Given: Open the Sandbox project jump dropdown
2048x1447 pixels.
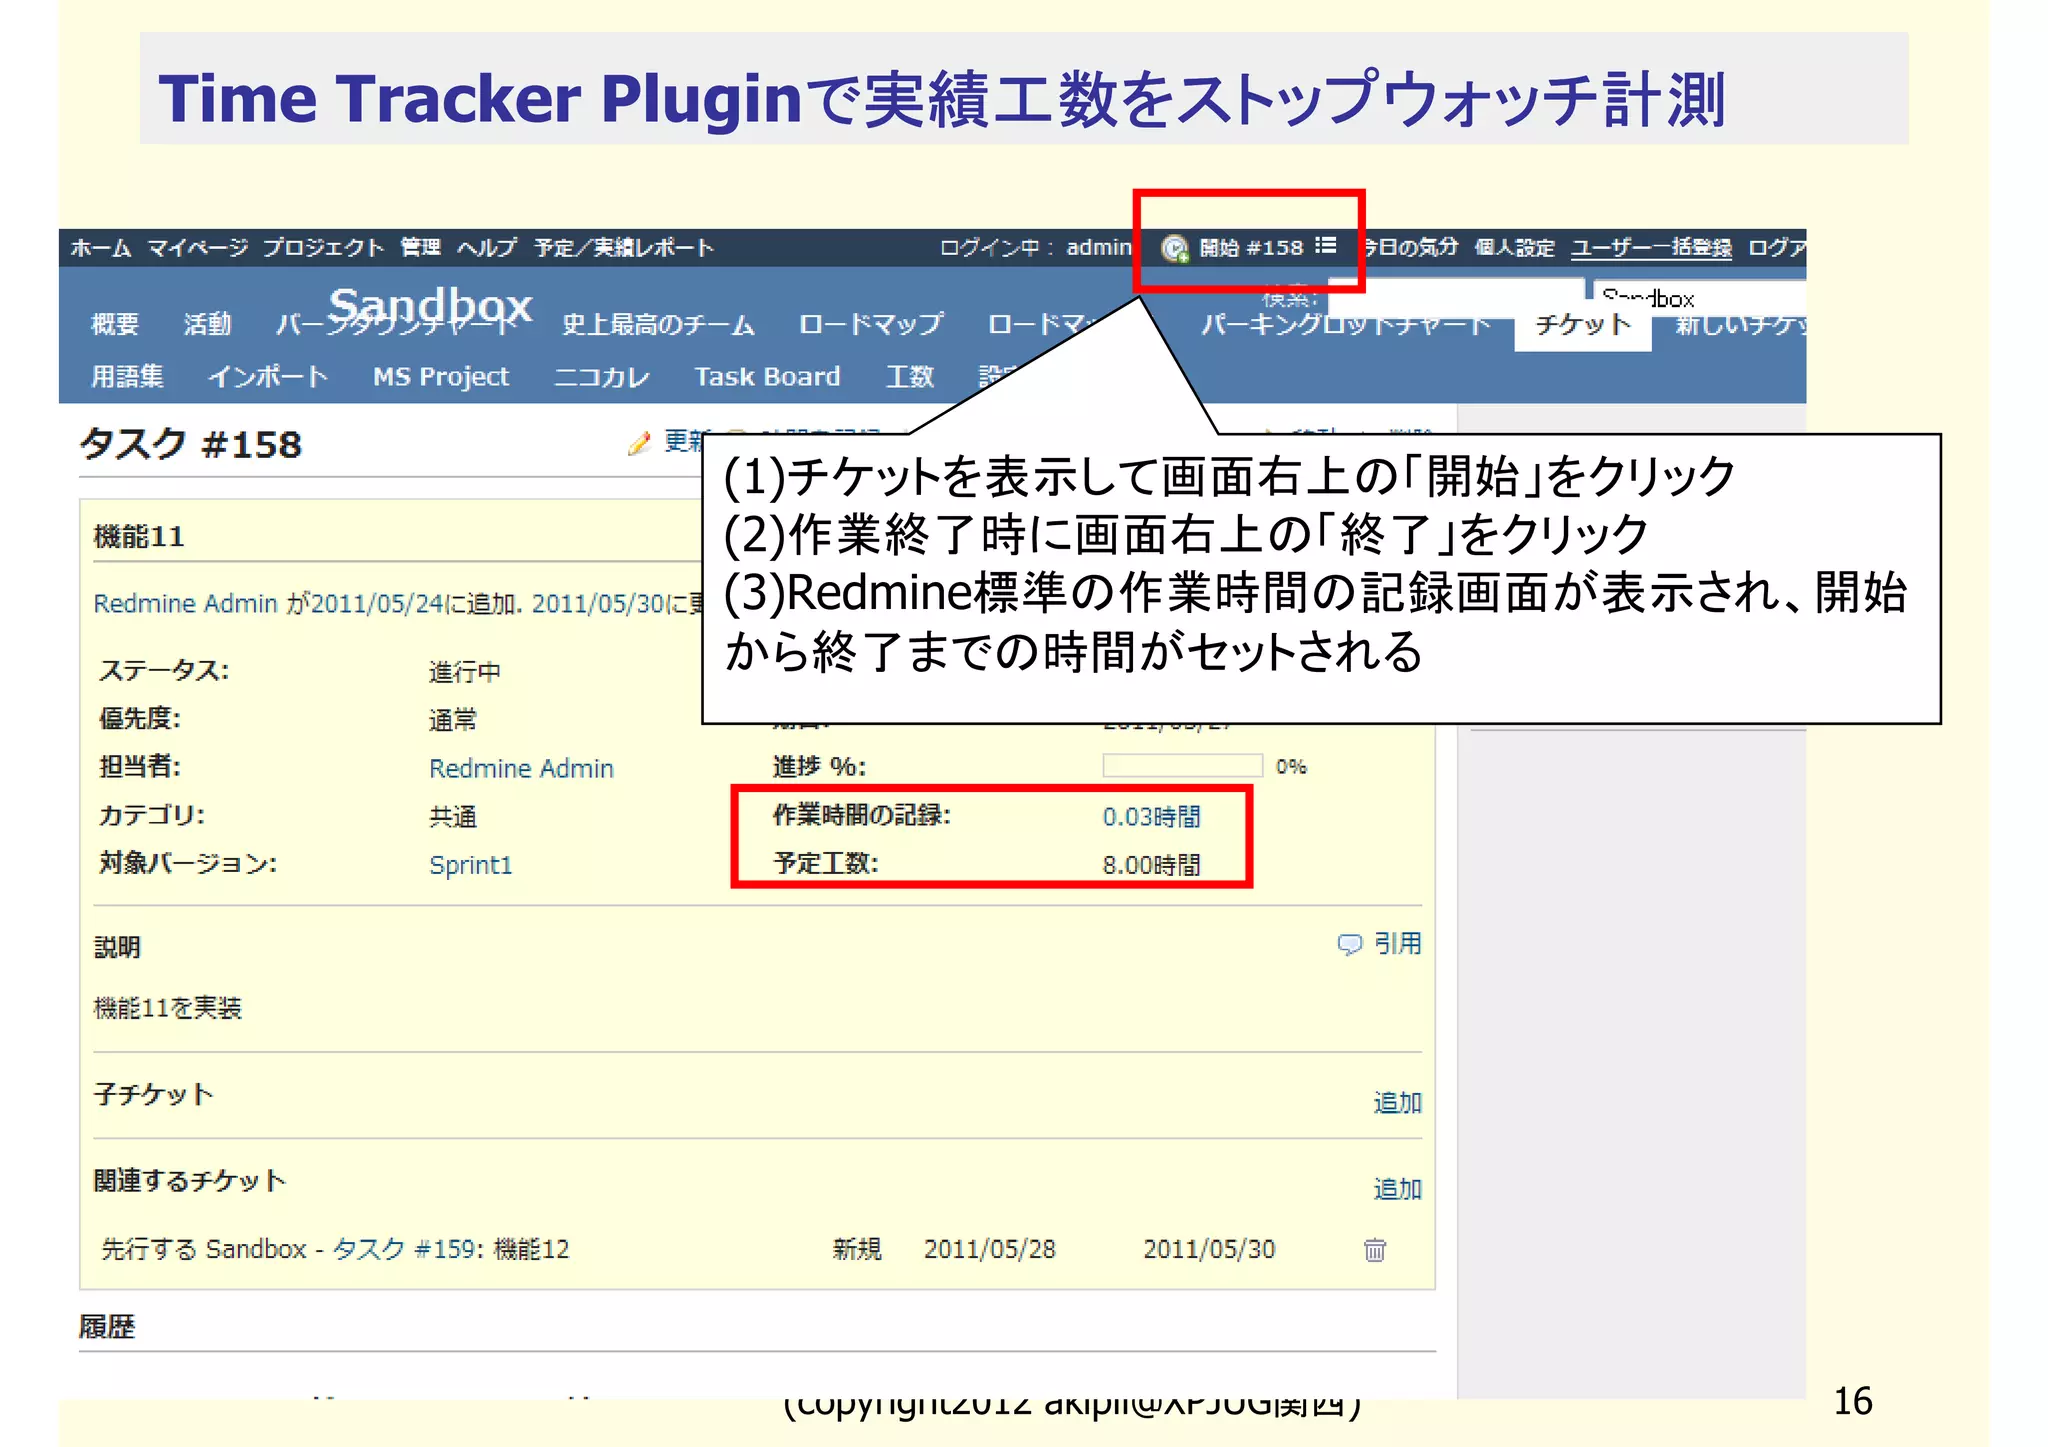Looking at the screenshot, I should pos(1699,296).
